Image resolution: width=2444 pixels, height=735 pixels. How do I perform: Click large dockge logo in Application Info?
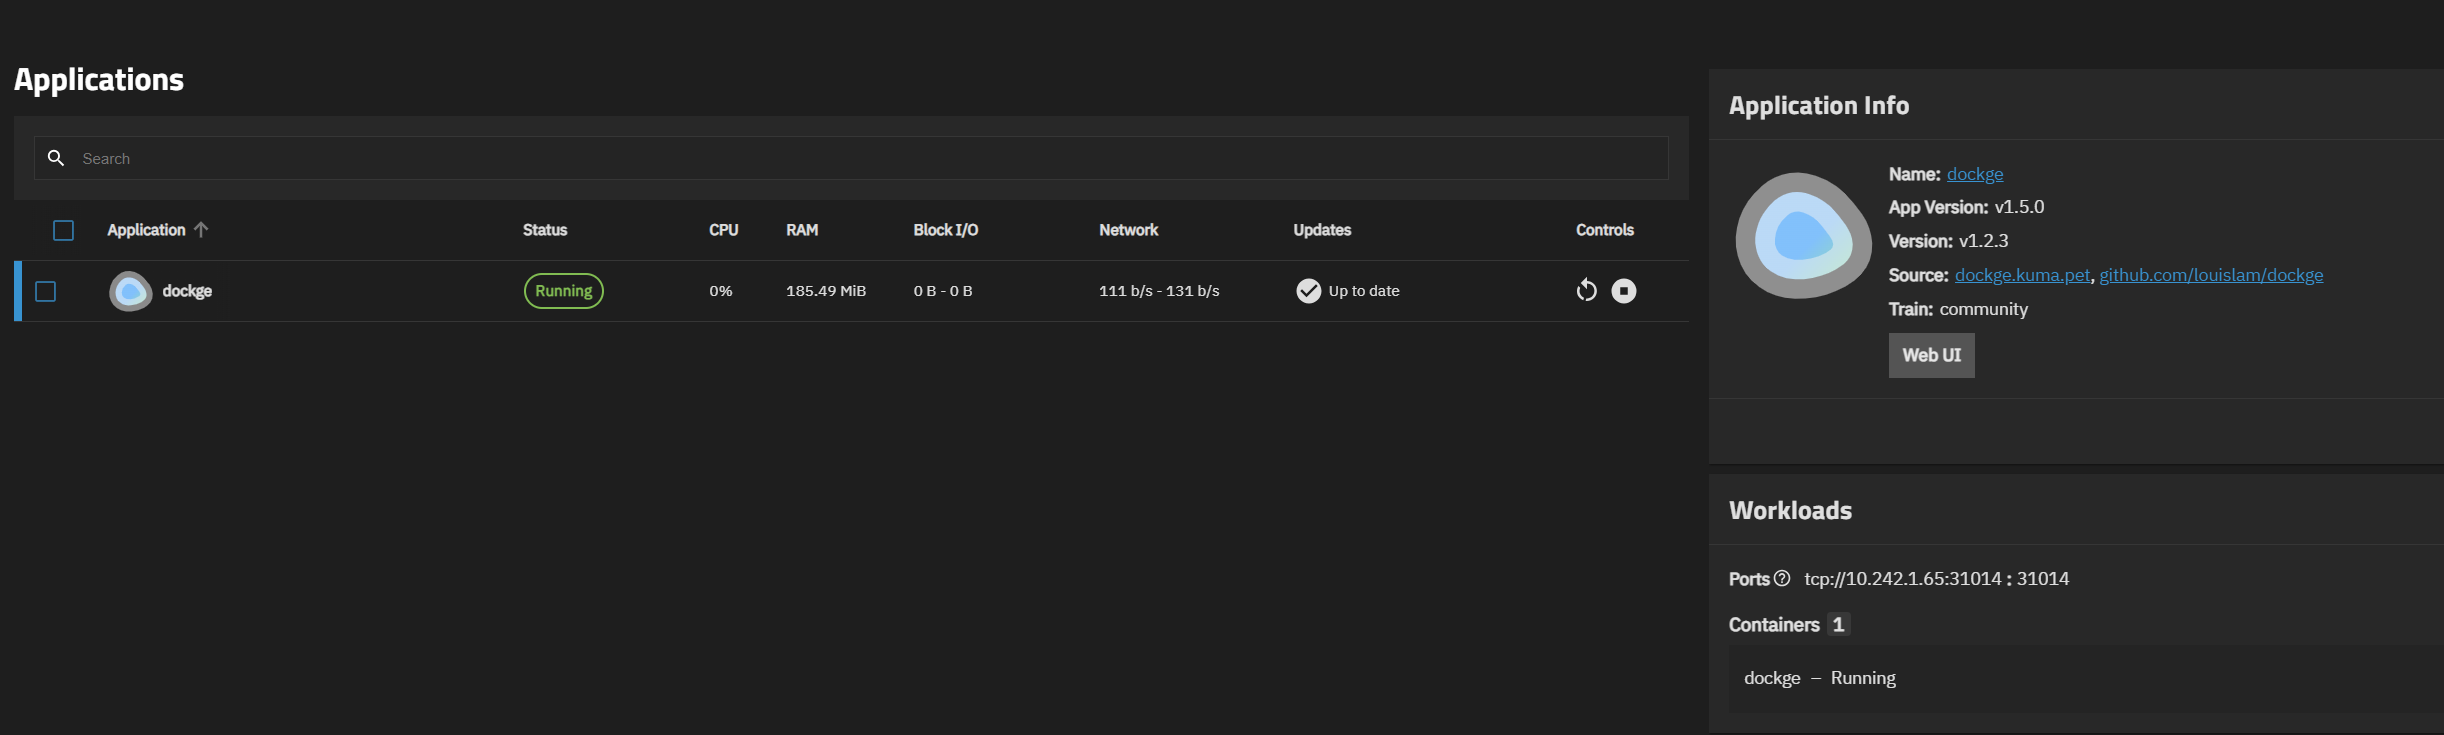[x=1803, y=236]
